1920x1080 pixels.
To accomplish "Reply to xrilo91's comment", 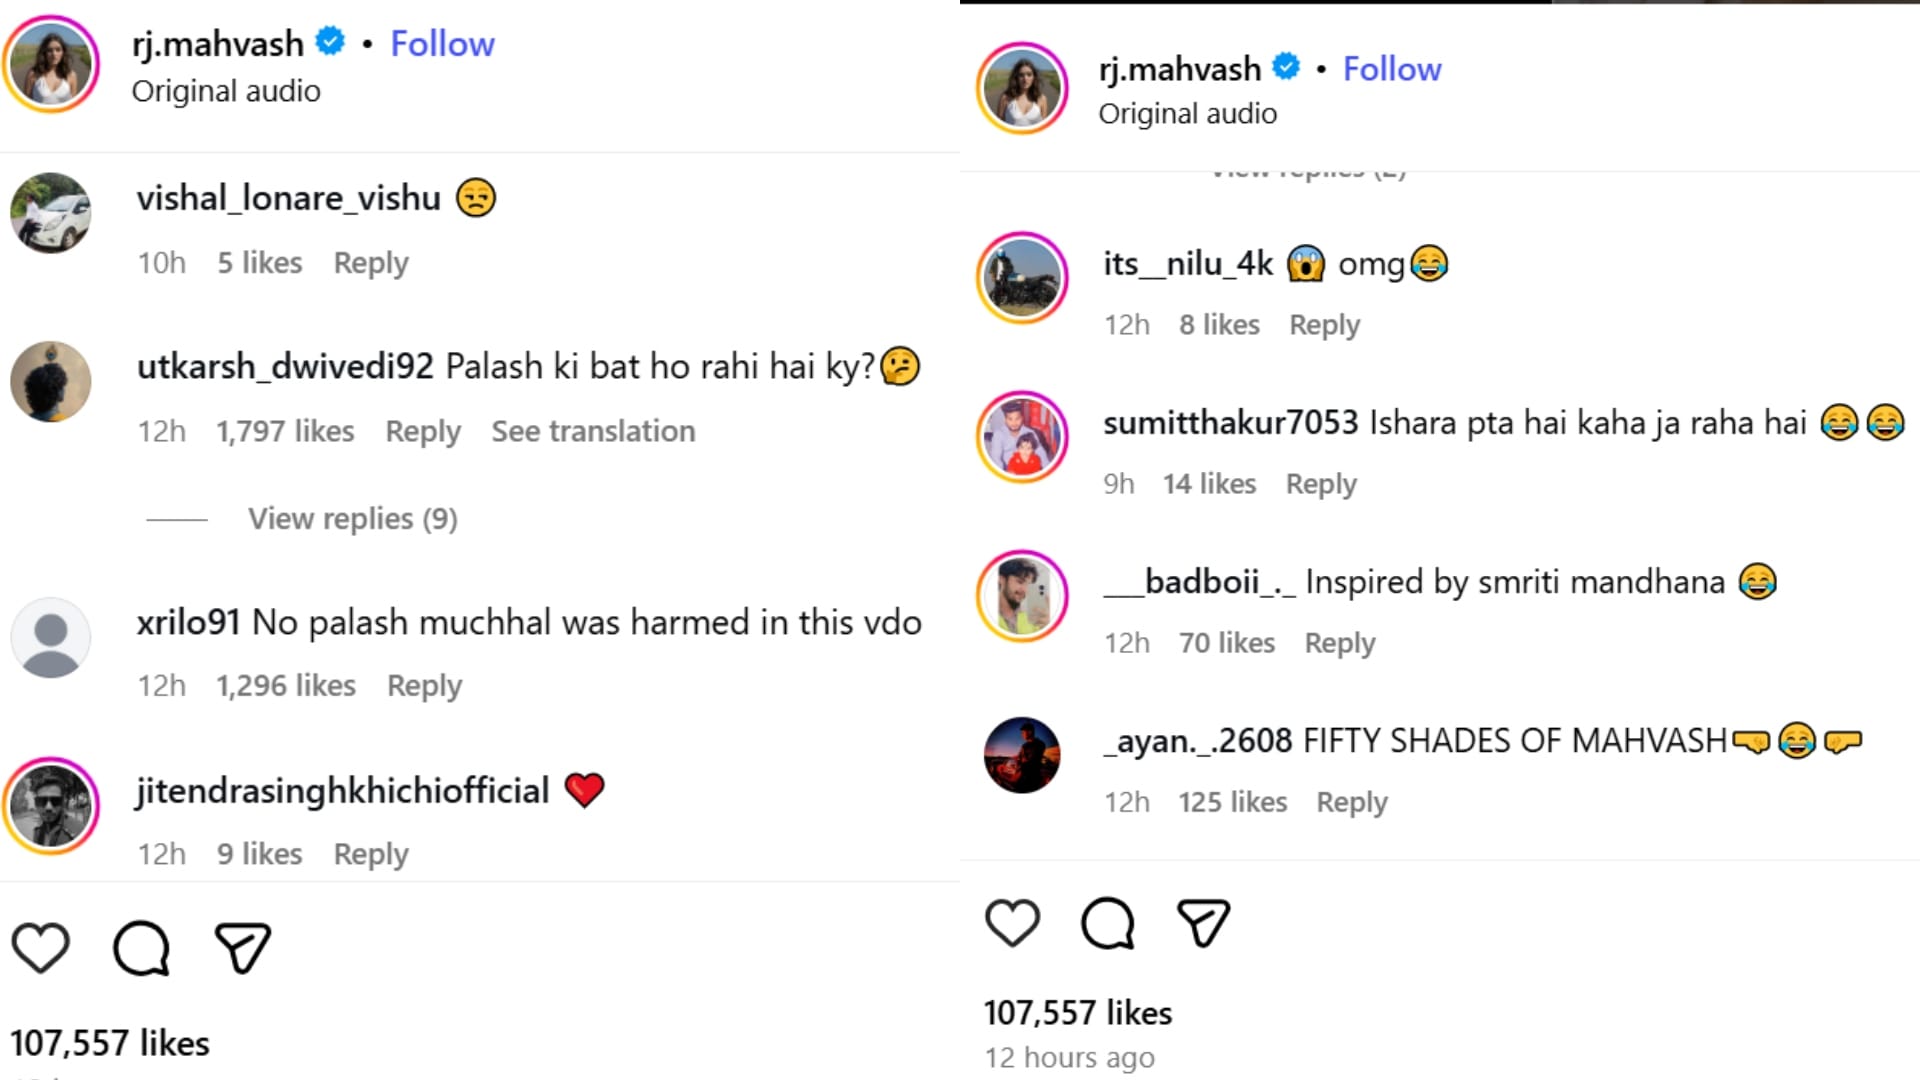I will [424, 686].
